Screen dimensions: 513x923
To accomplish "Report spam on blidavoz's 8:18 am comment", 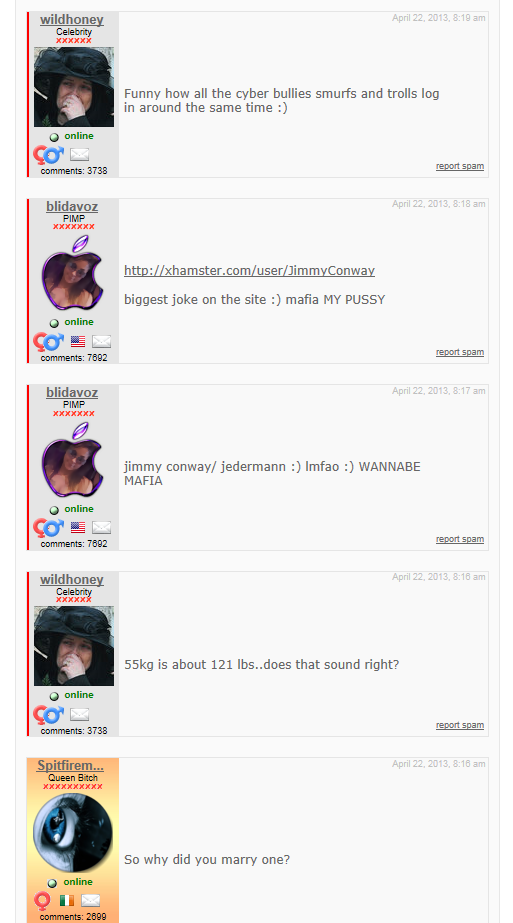I will pos(460,352).
